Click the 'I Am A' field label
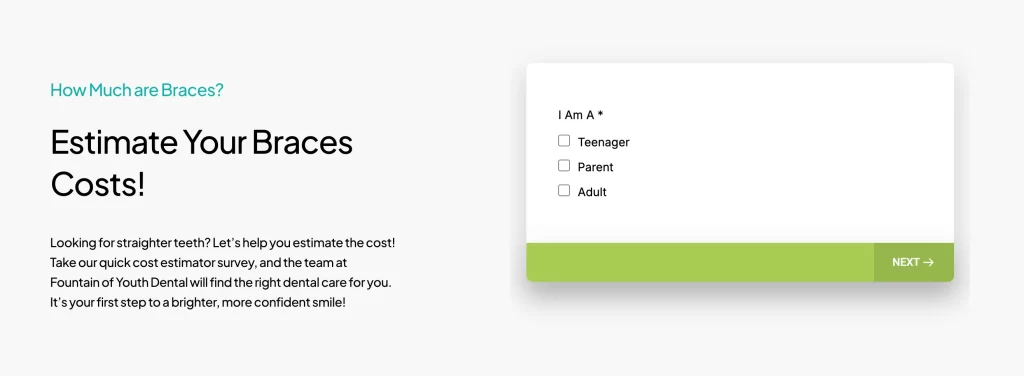 tap(576, 116)
